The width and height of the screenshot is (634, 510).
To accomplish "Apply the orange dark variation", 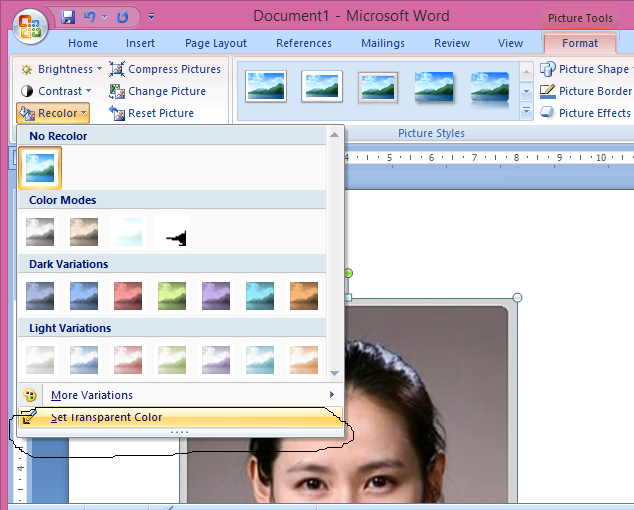I will pyautogui.click(x=304, y=296).
